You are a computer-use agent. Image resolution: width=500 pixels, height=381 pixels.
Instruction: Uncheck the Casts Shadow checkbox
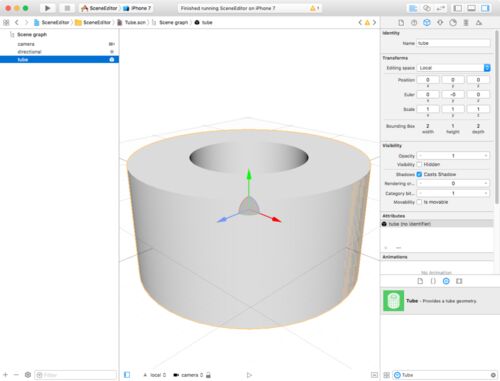pos(419,174)
